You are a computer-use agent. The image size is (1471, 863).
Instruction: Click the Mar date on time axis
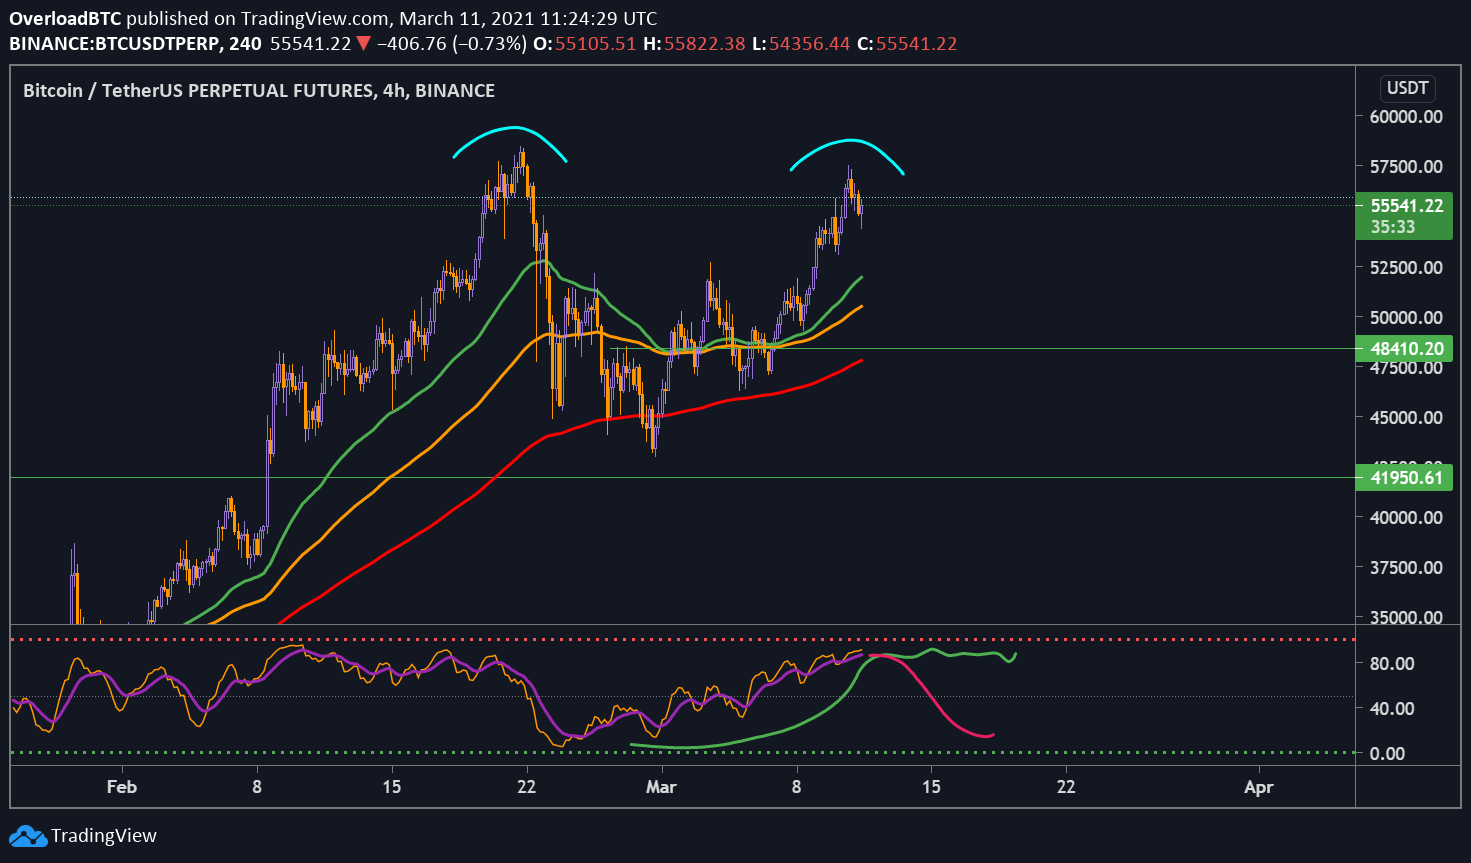click(661, 787)
